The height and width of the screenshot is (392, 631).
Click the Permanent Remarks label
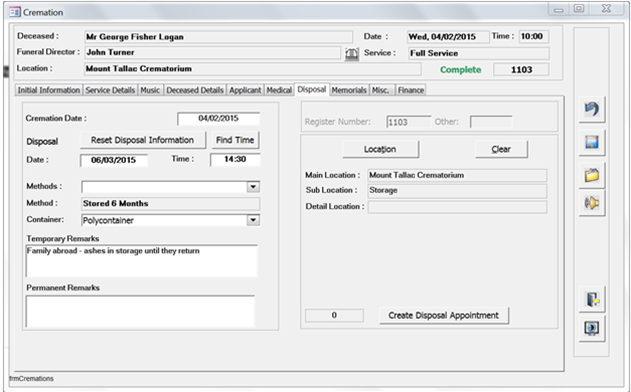63,288
